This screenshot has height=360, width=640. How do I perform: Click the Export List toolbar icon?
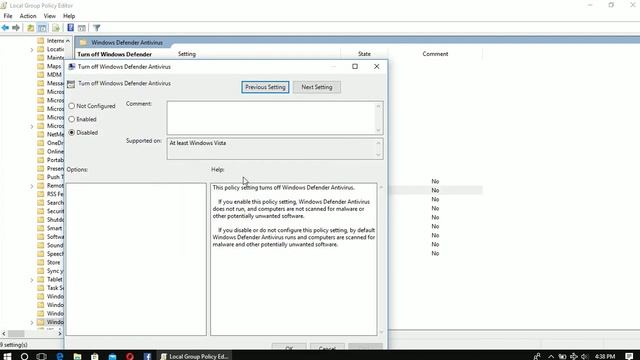[56, 28]
